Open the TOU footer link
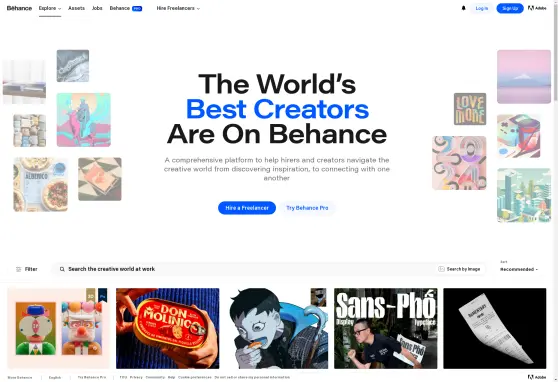558x382 pixels. (123, 377)
